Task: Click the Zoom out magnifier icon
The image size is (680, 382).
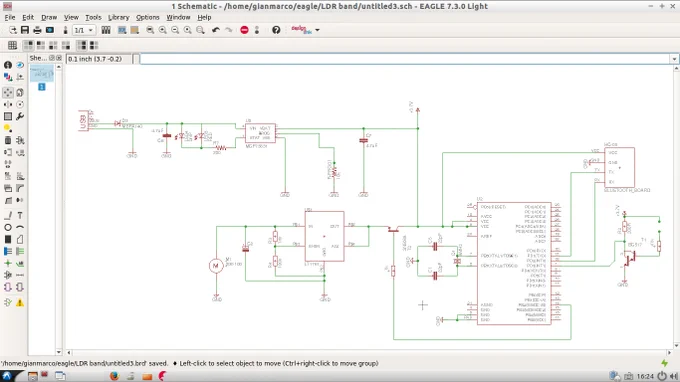Action: tap(175, 30)
